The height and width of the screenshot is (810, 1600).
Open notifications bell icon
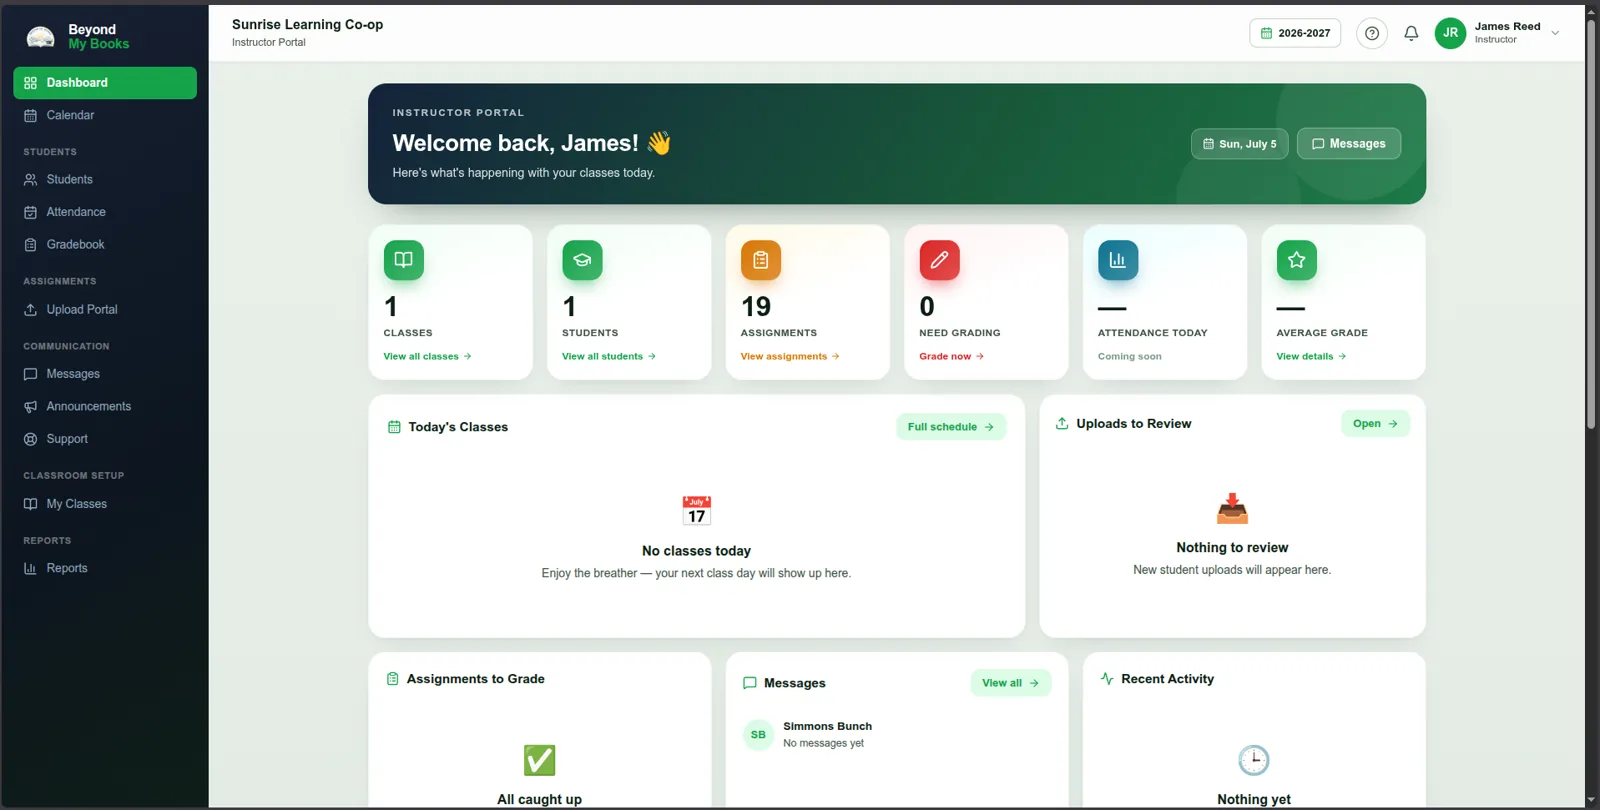tap(1411, 33)
